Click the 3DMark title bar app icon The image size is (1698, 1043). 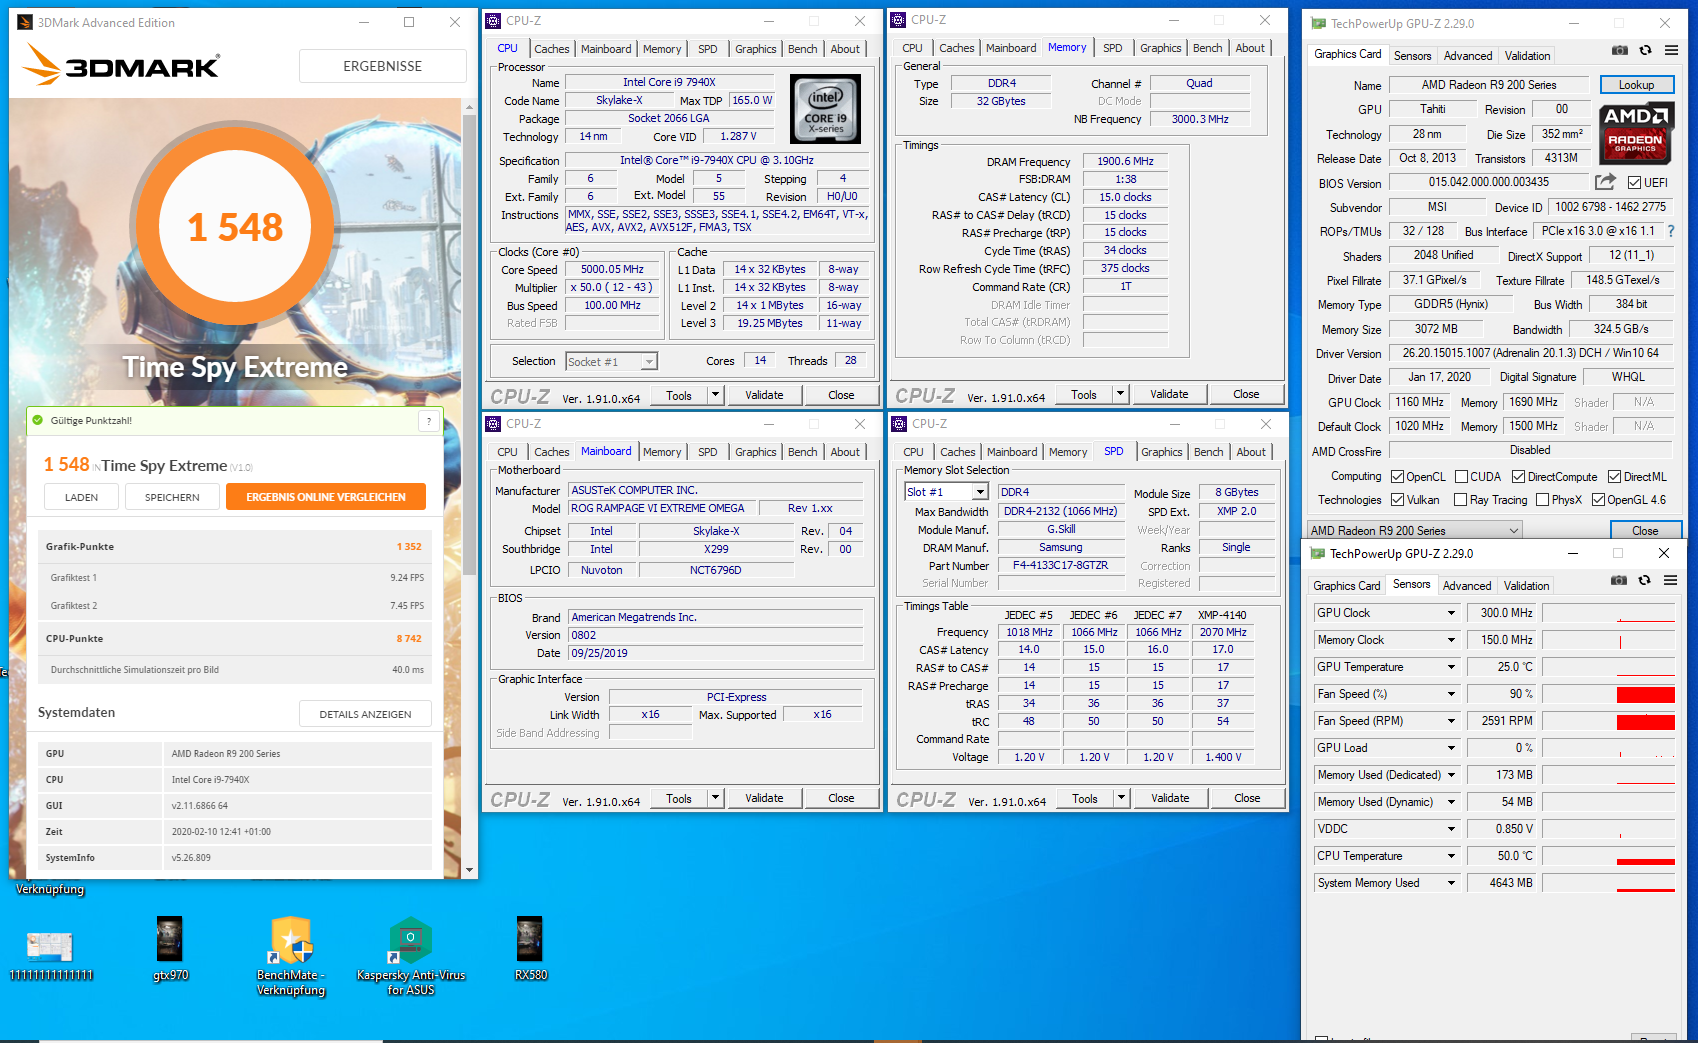[25, 22]
